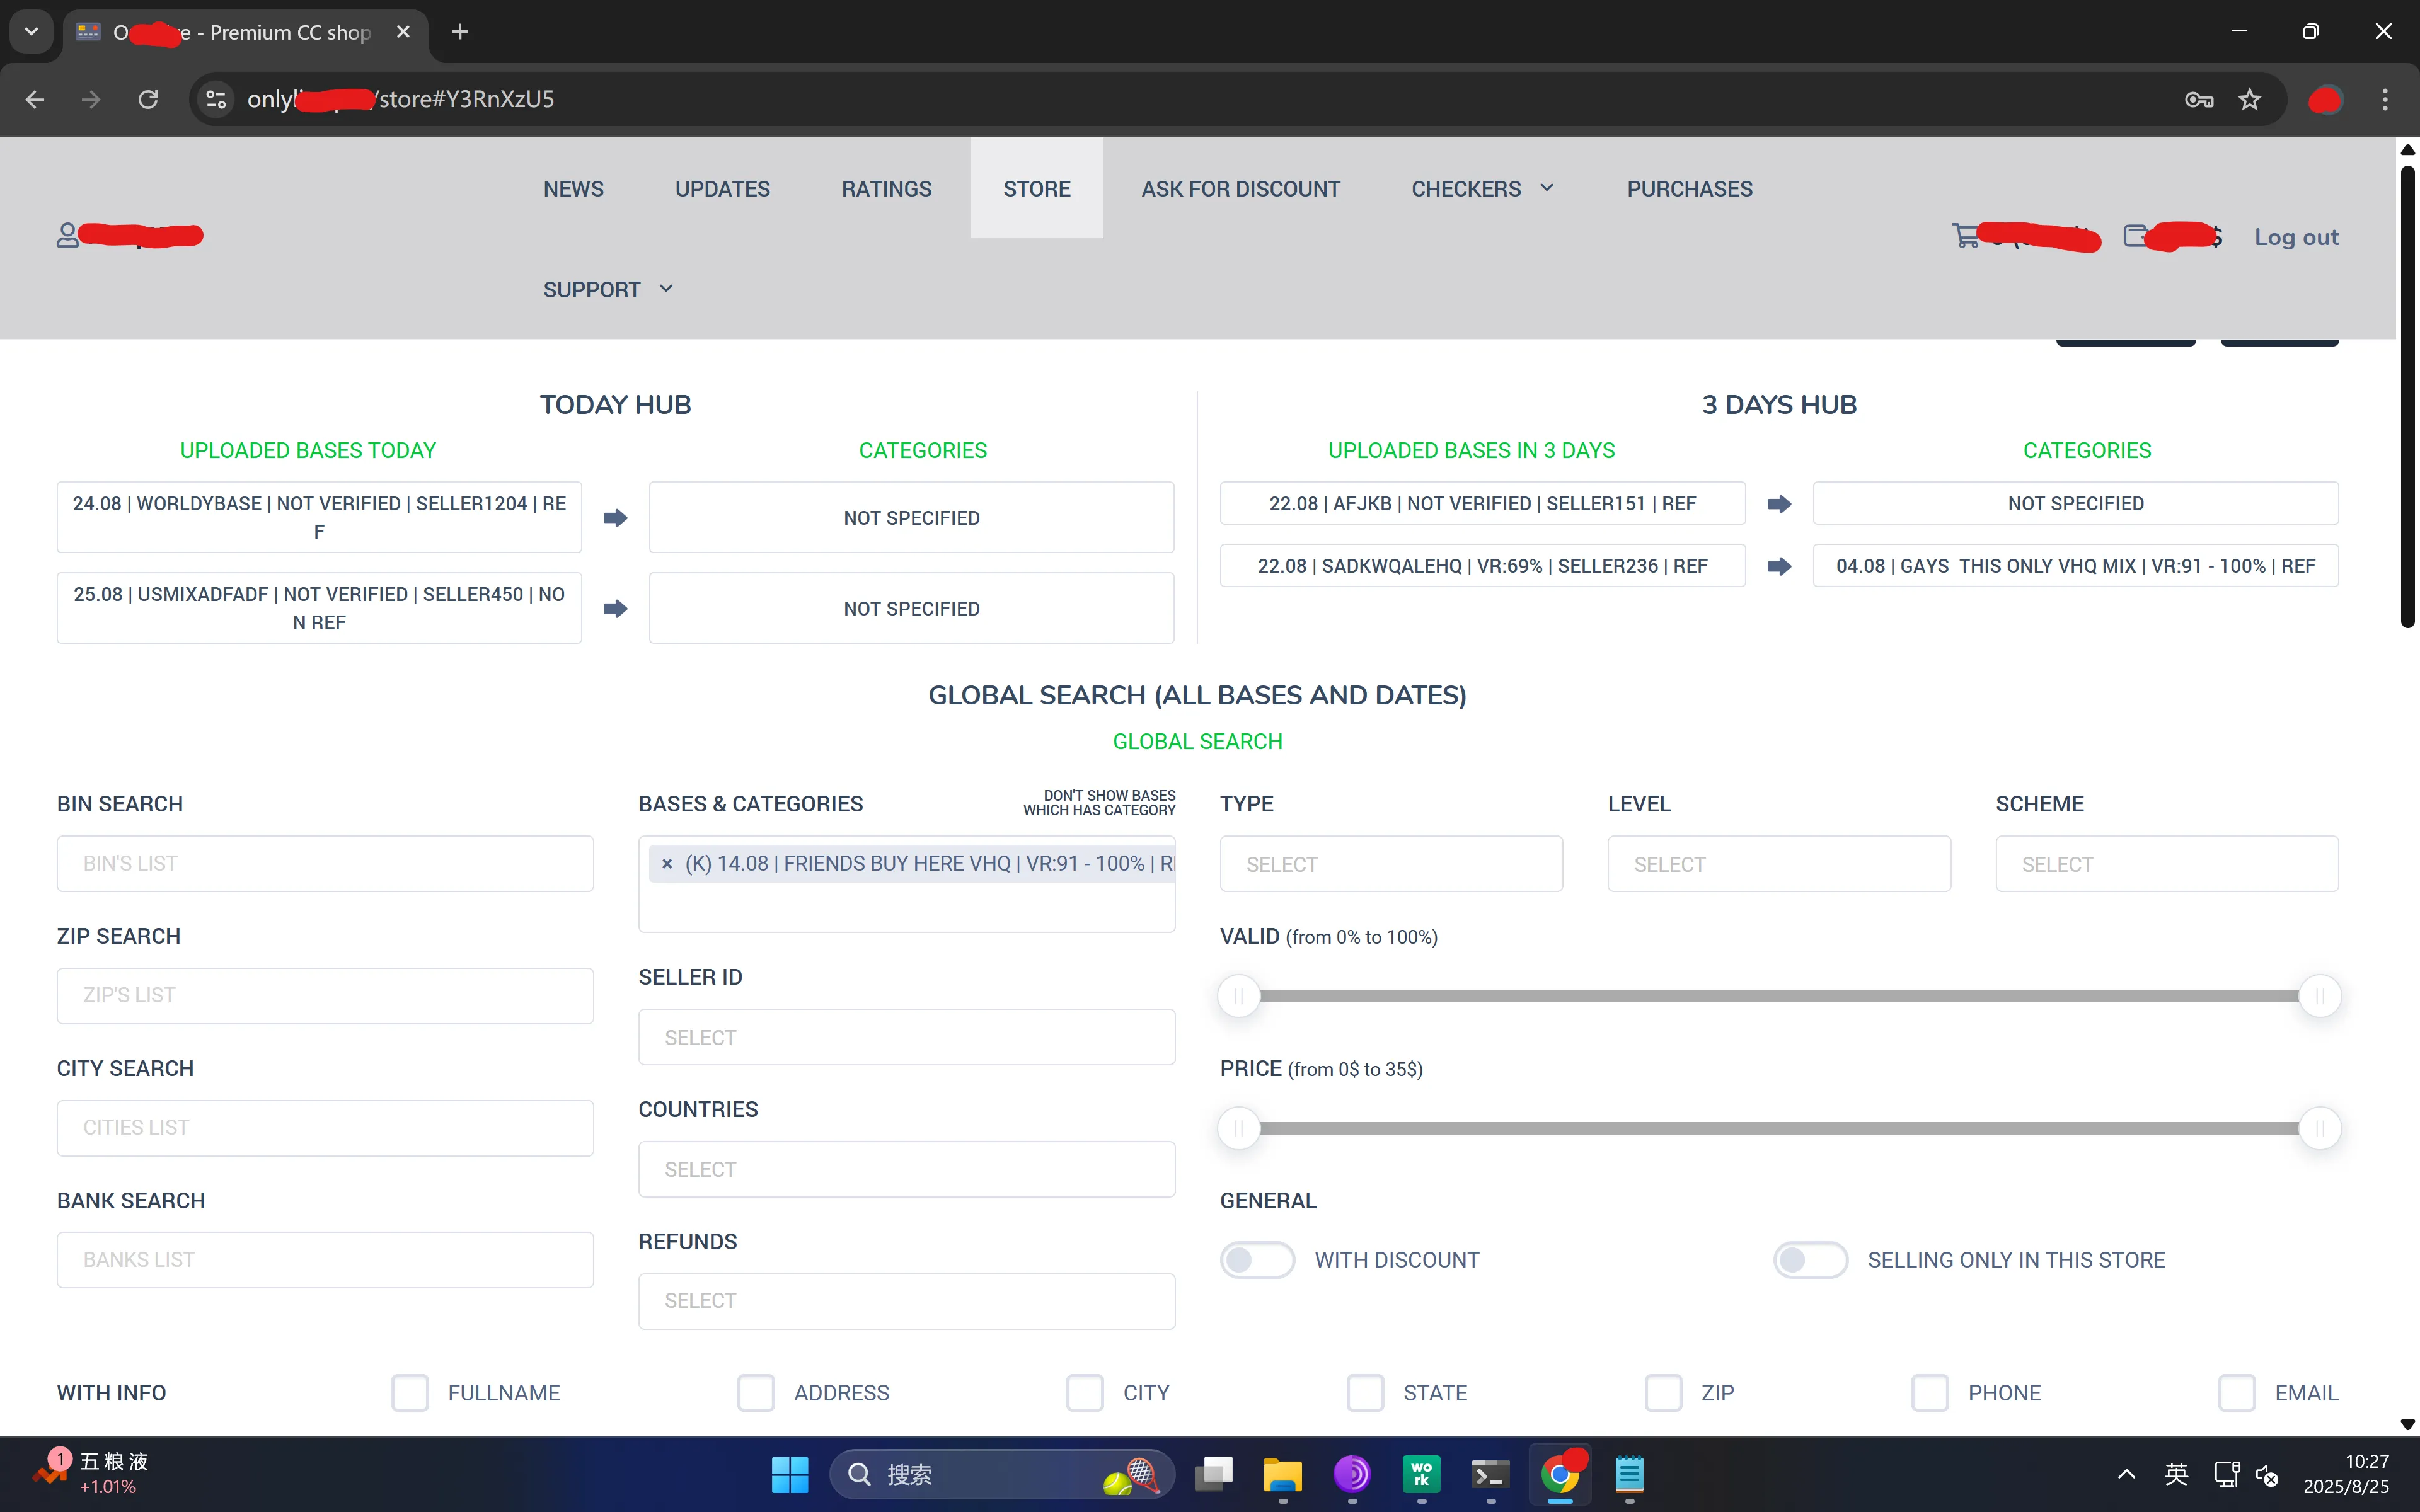Open the COUNTRIES select dropdown
Viewport: 2420px width, 1512px height.
[907, 1169]
